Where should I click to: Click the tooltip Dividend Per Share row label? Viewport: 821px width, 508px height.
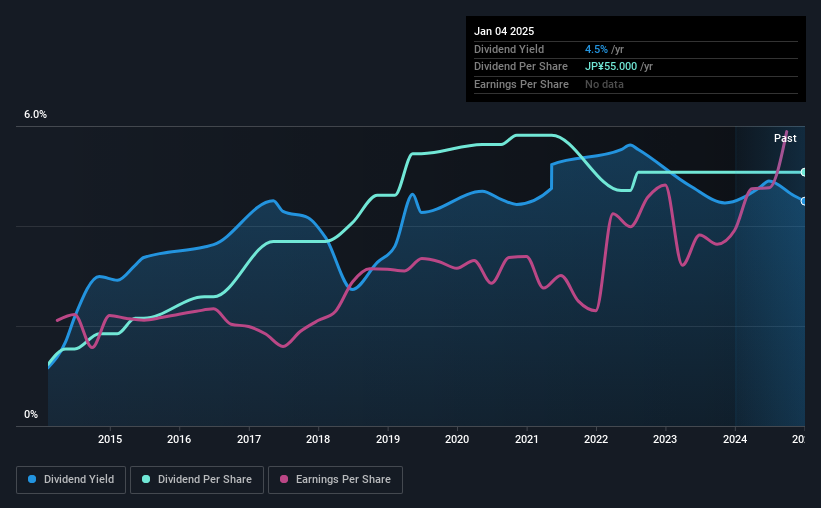pos(520,67)
